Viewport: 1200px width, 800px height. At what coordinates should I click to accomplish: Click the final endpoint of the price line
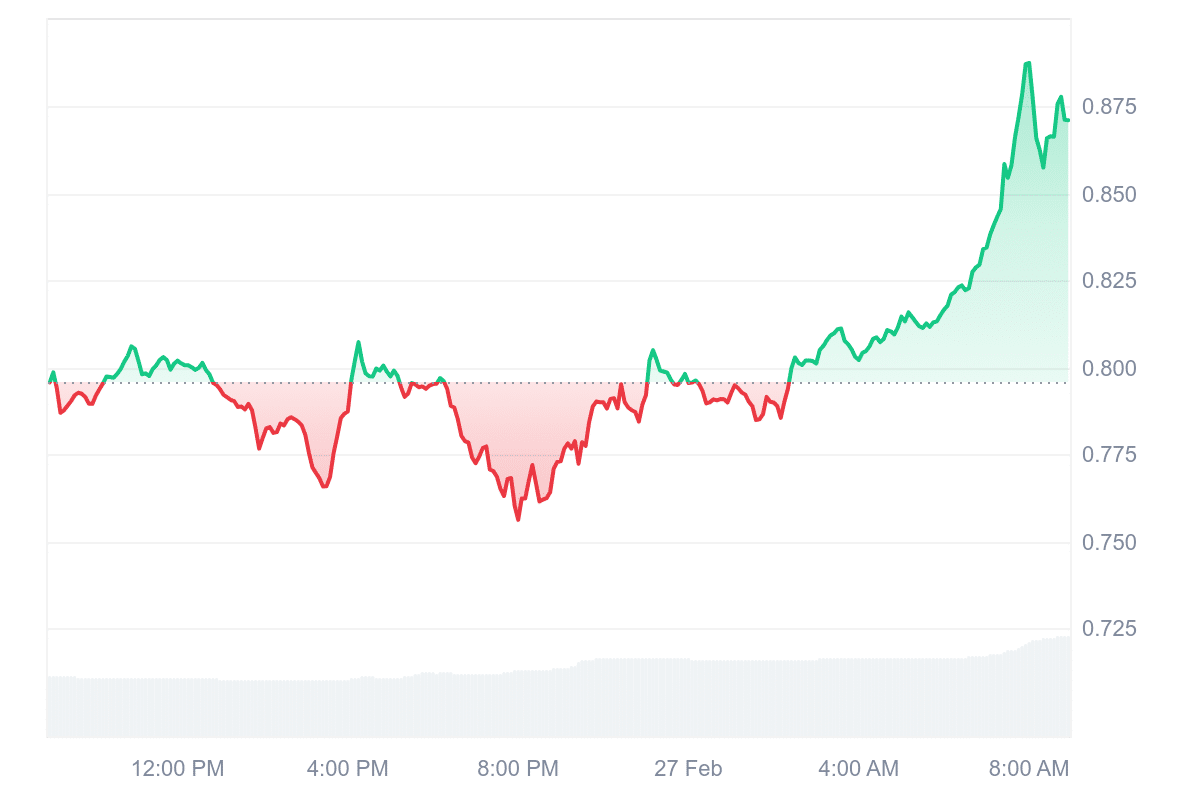coord(1068,120)
